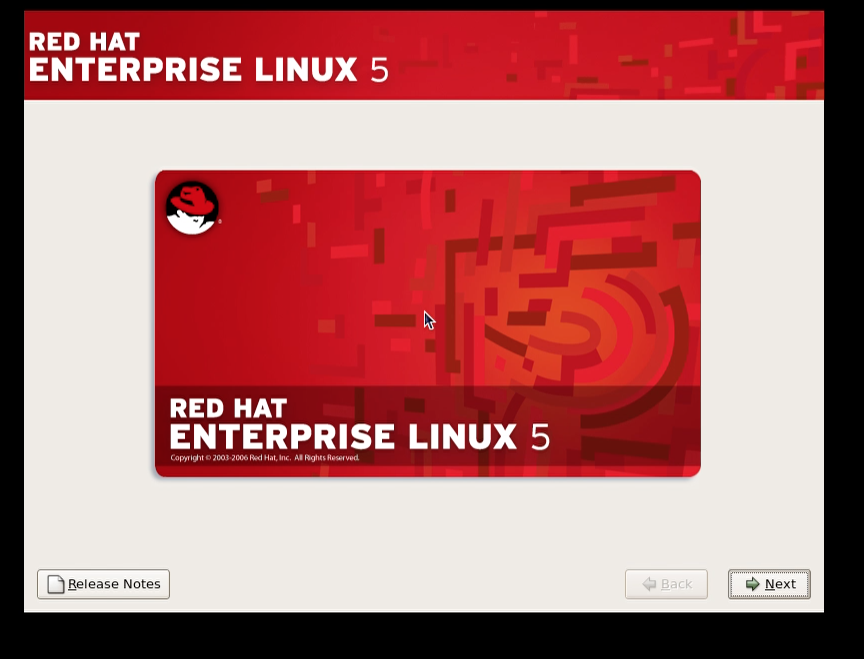
Task: Click the disabled Back button
Action: click(666, 584)
